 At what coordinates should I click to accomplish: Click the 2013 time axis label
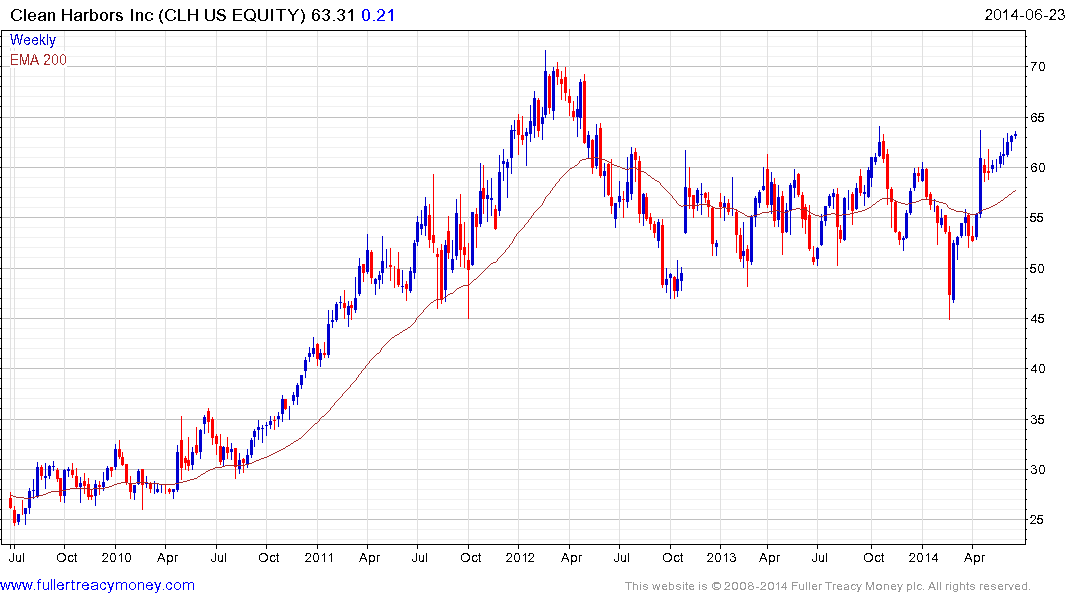[721, 557]
